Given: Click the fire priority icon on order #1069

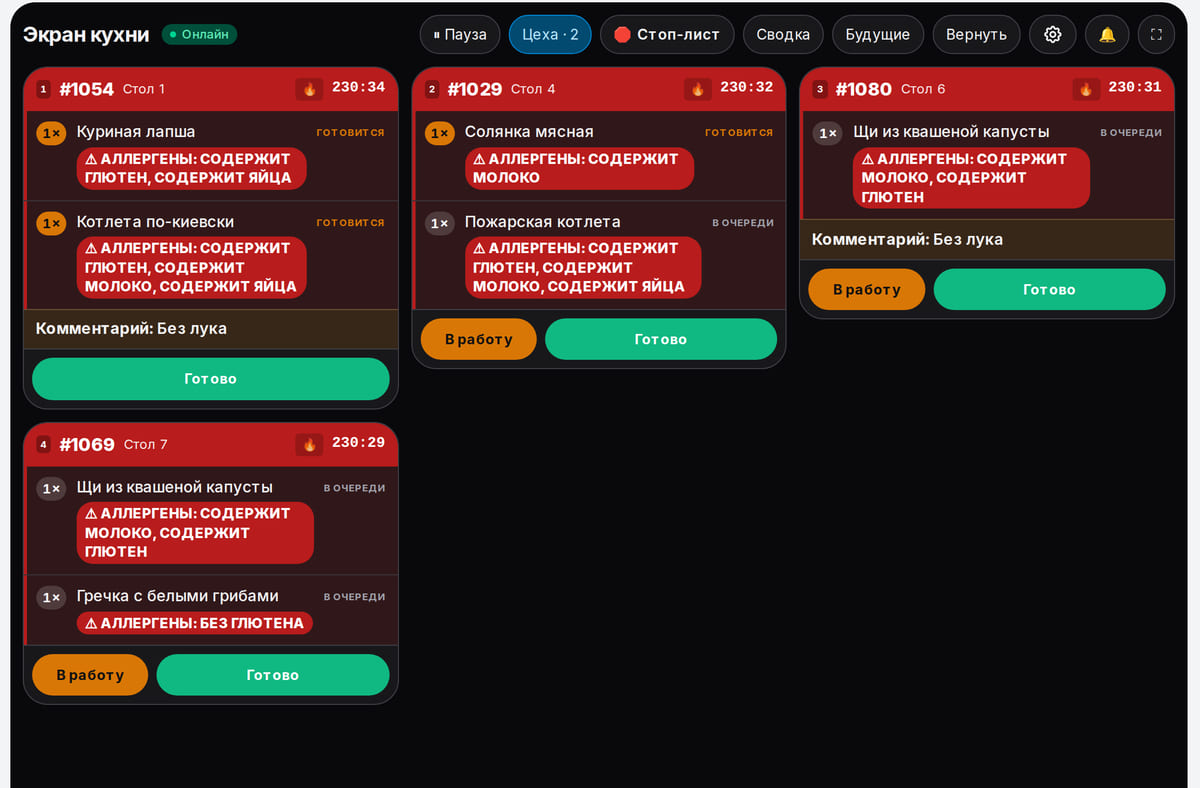Looking at the screenshot, I should pyautogui.click(x=309, y=444).
